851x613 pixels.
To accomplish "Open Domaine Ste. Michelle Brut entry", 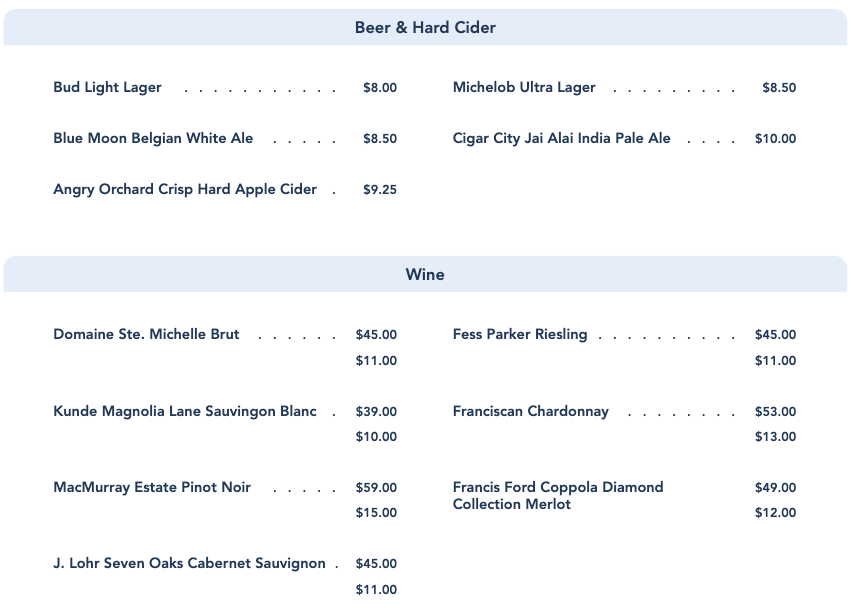I will coord(146,335).
